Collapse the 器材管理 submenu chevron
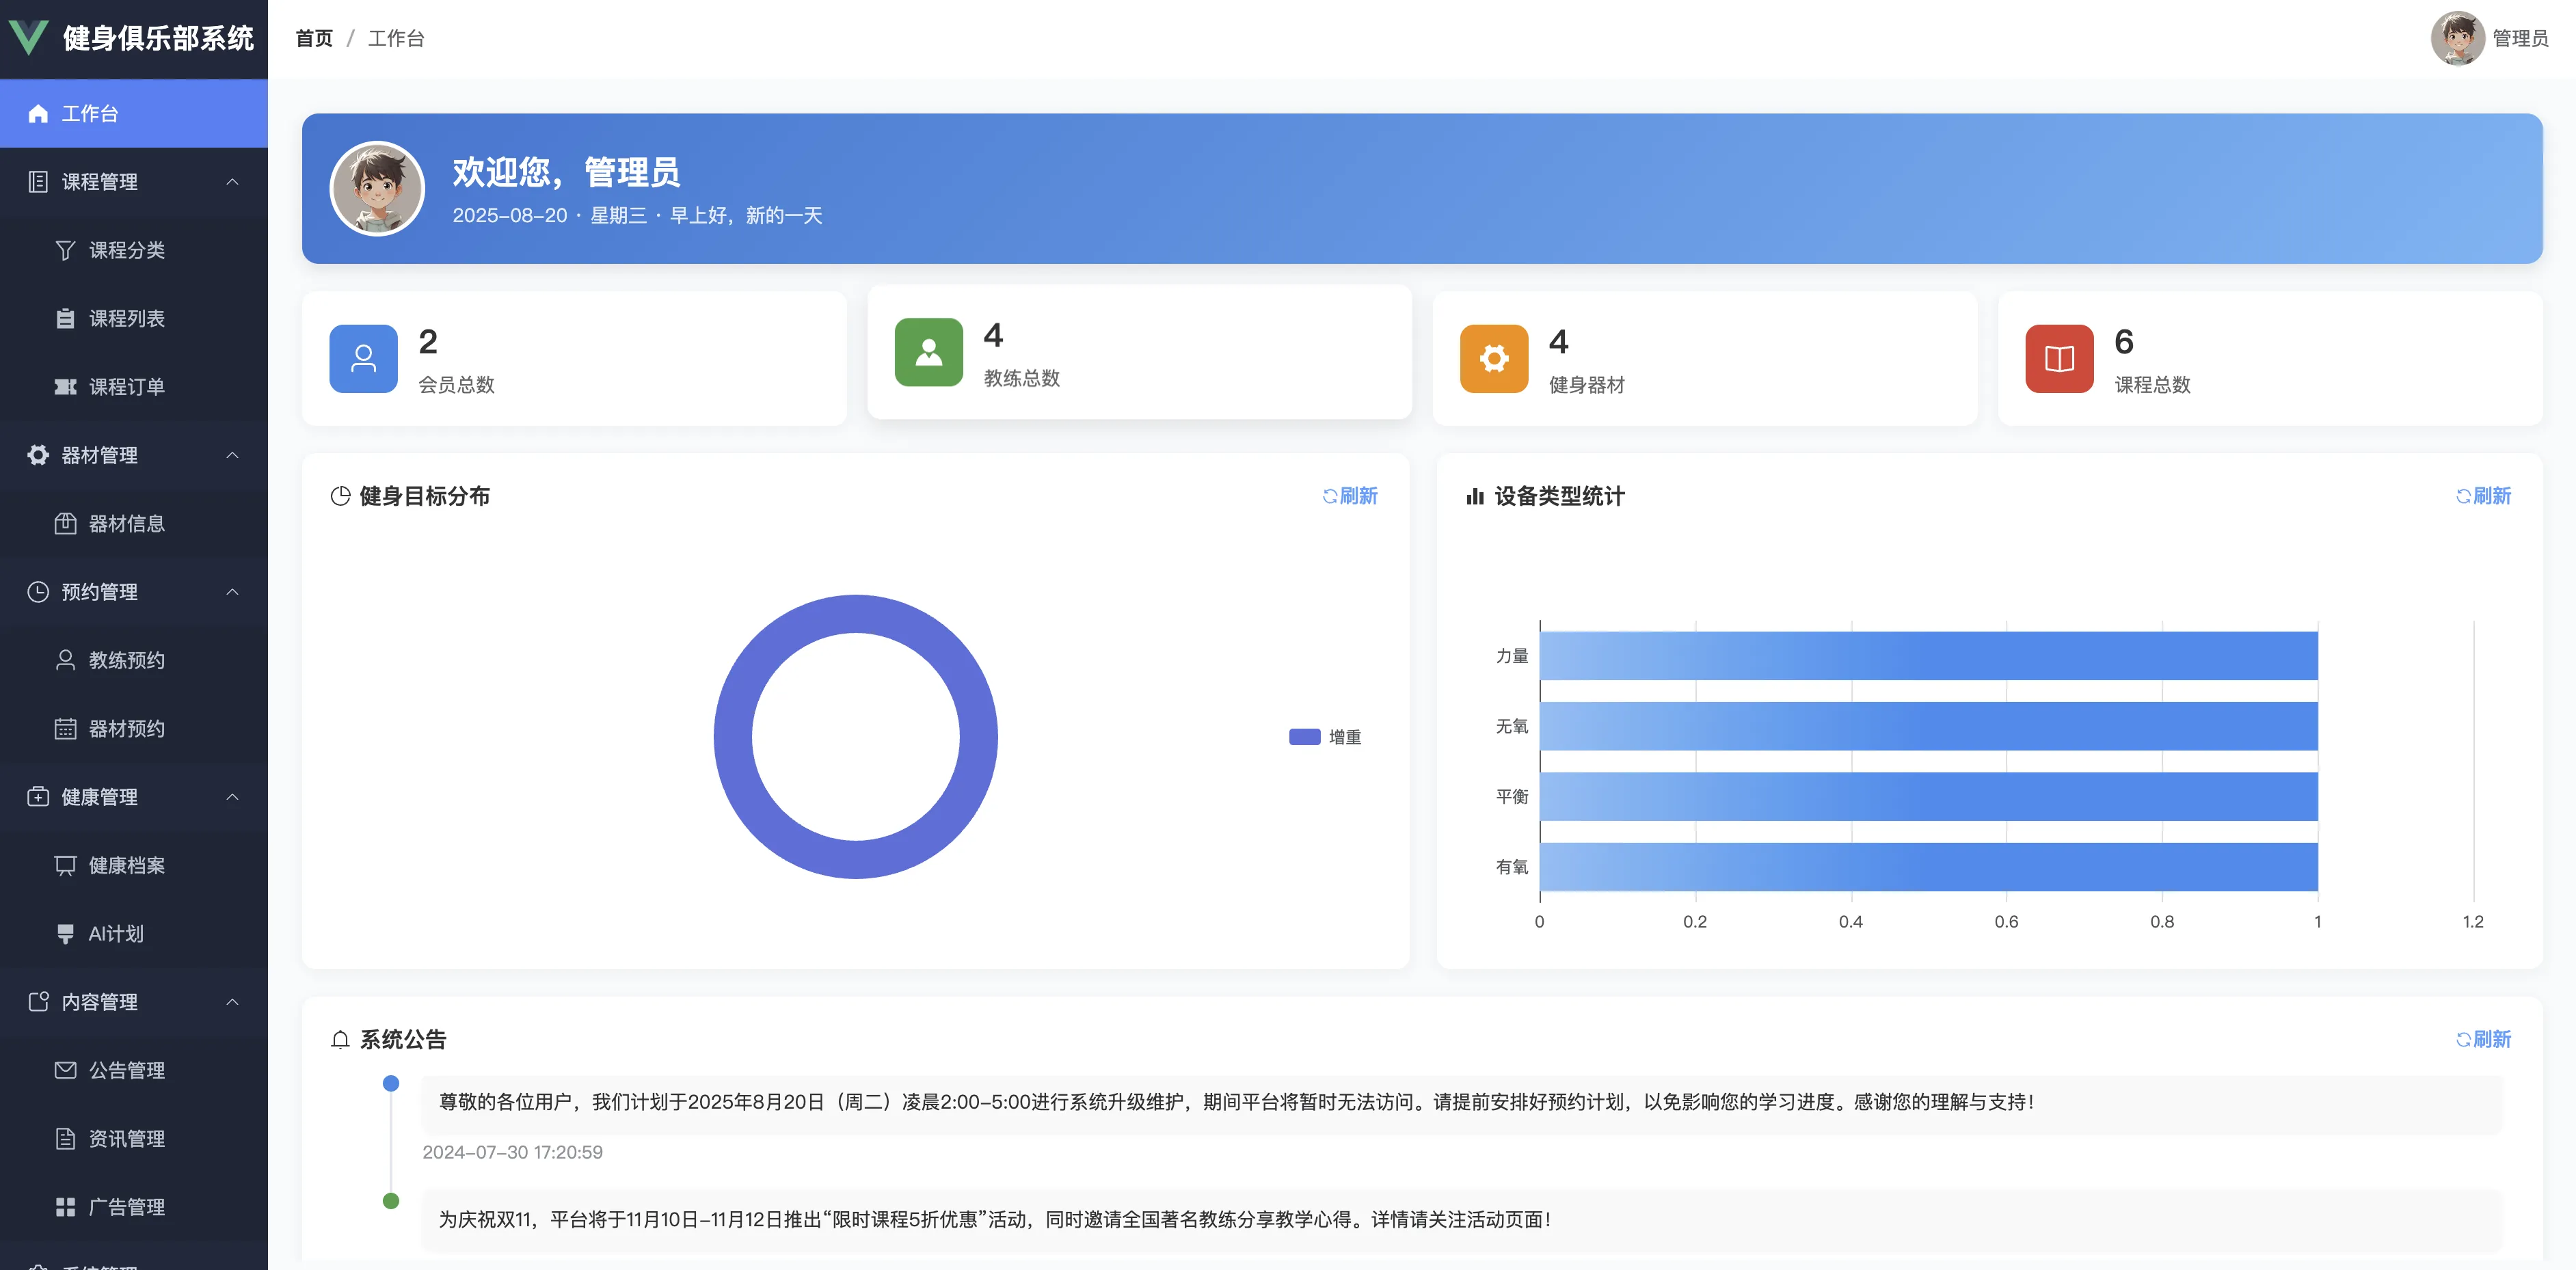 [232, 455]
